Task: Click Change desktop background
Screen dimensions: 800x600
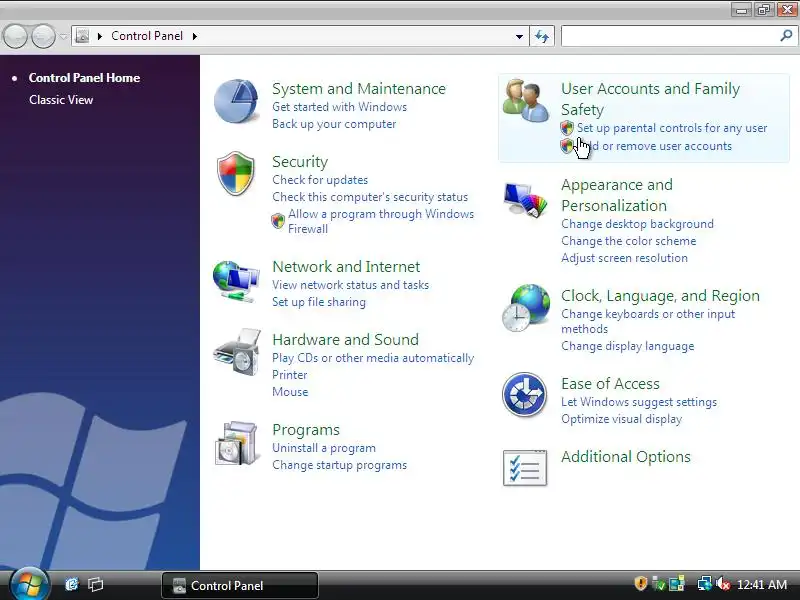Action: (x=637, y=223)
